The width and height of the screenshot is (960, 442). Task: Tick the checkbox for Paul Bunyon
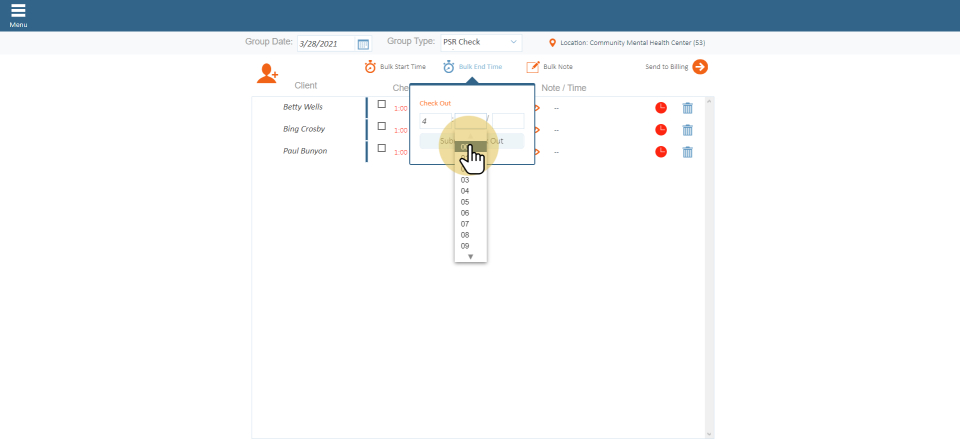coord(381,148)
